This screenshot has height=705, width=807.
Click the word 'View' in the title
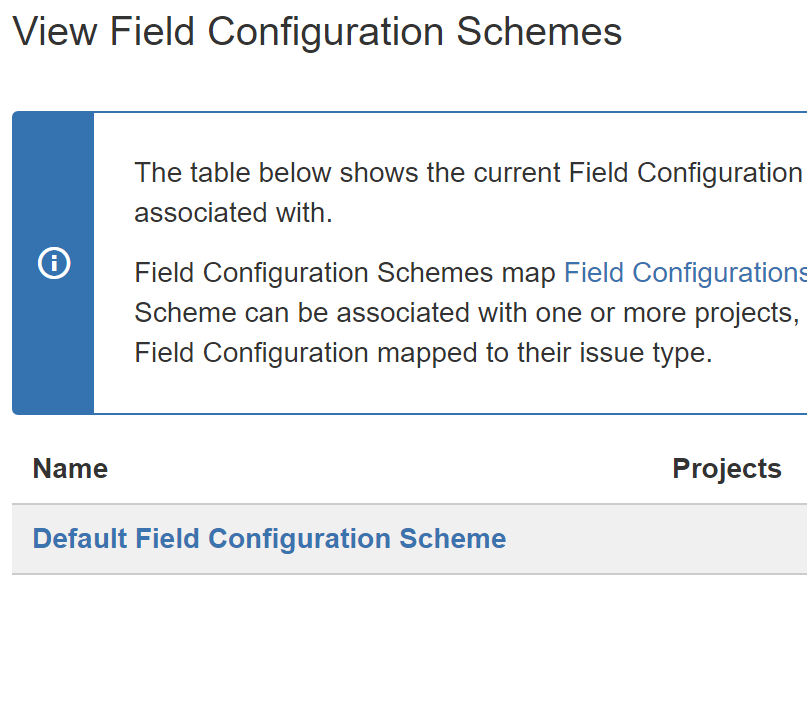[x=55, y=32]
